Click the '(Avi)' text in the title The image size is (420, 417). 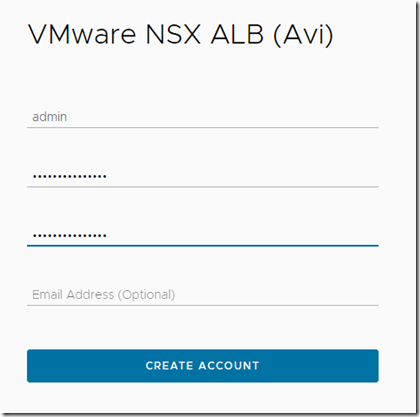click(x=303, y=35)
